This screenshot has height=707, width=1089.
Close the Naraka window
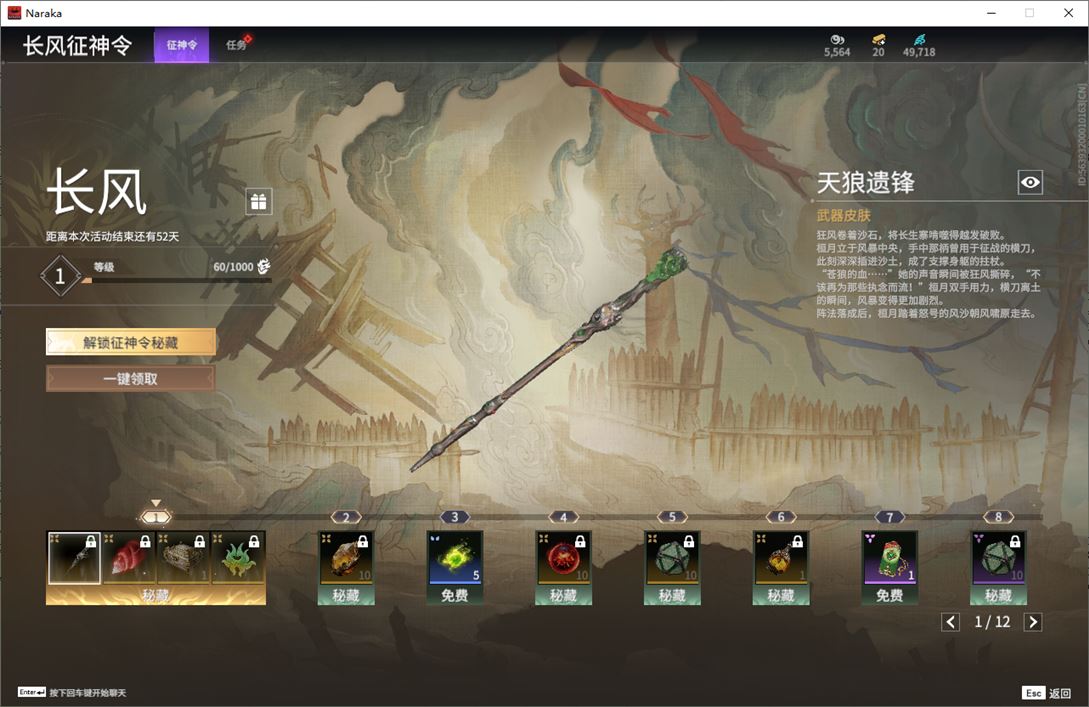[x=1068, y=13]
